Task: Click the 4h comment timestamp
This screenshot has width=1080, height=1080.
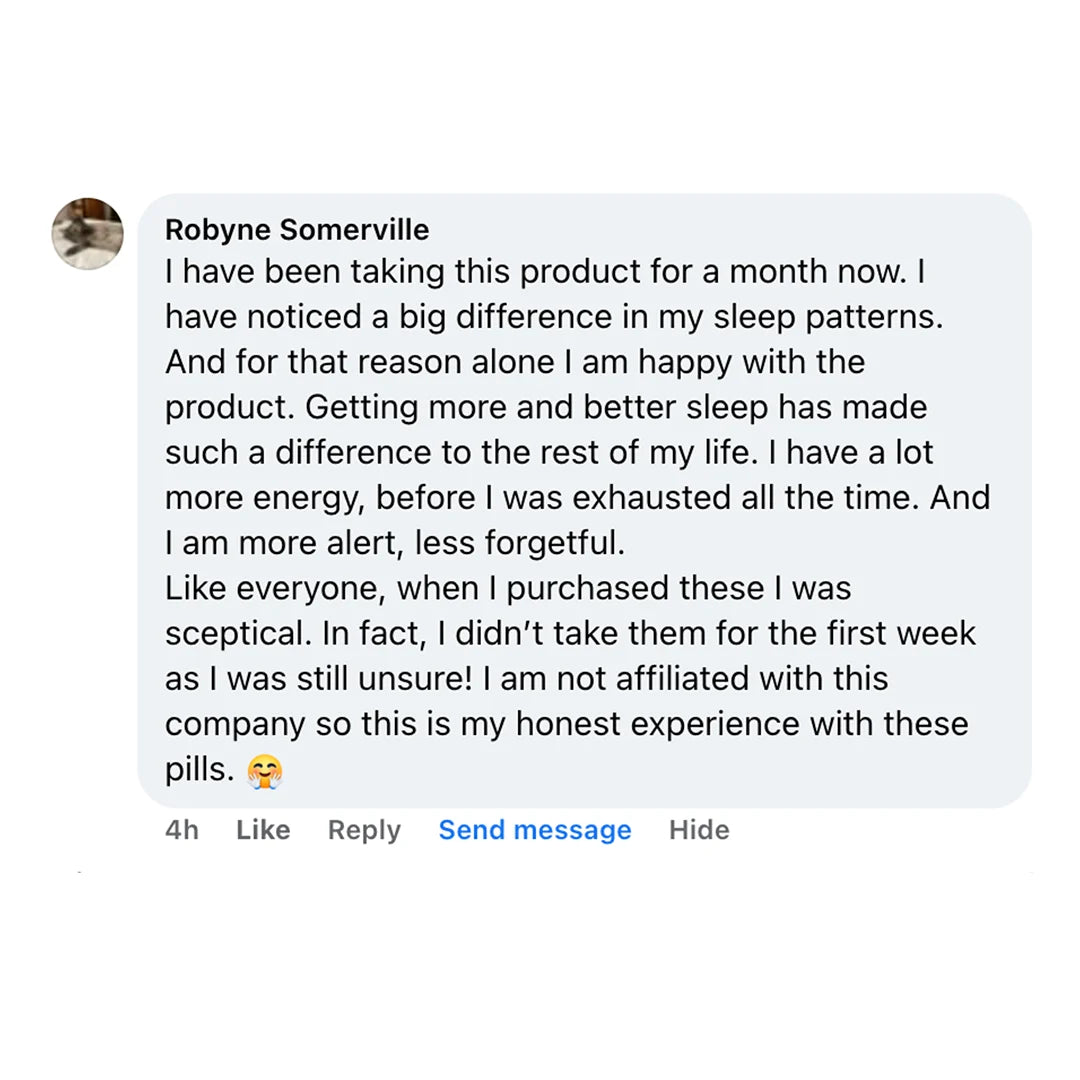Action: point(182,830)
